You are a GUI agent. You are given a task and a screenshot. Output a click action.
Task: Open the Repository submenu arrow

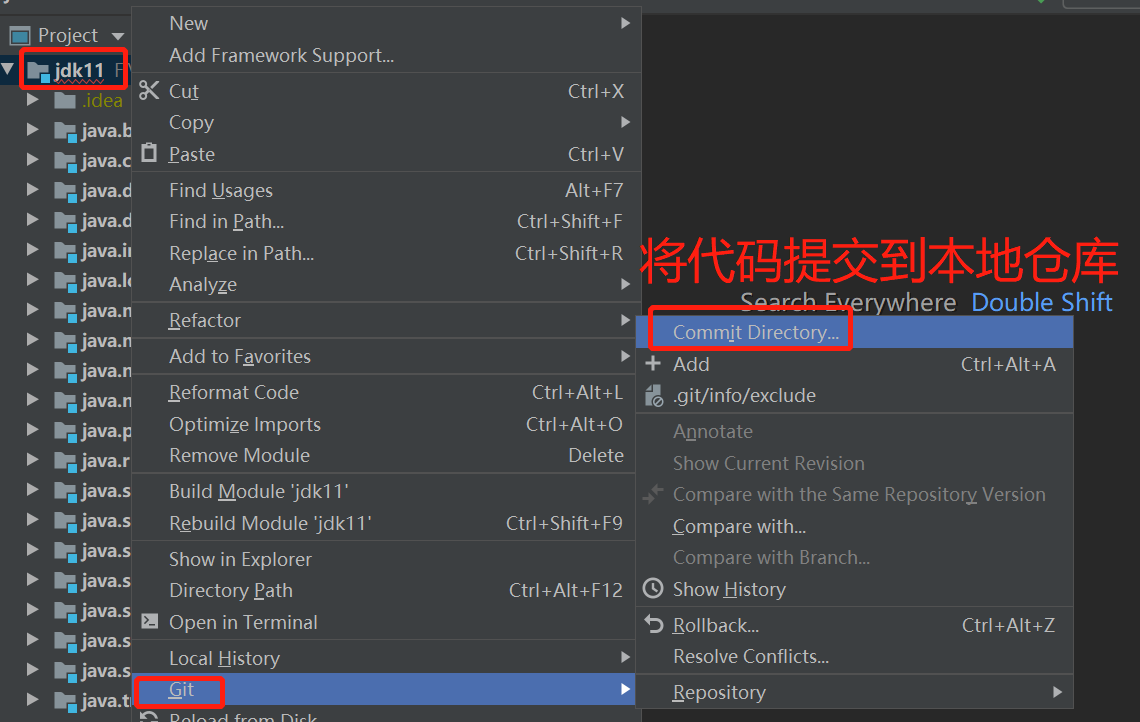pos(1058,692)
